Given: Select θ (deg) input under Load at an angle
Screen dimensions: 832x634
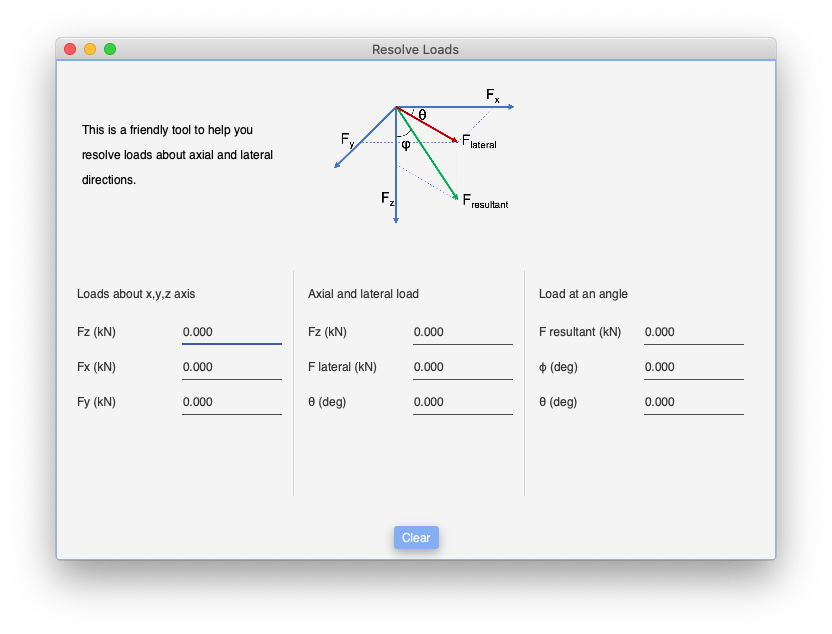Looking at the screenshot, I should pos(694,403).
